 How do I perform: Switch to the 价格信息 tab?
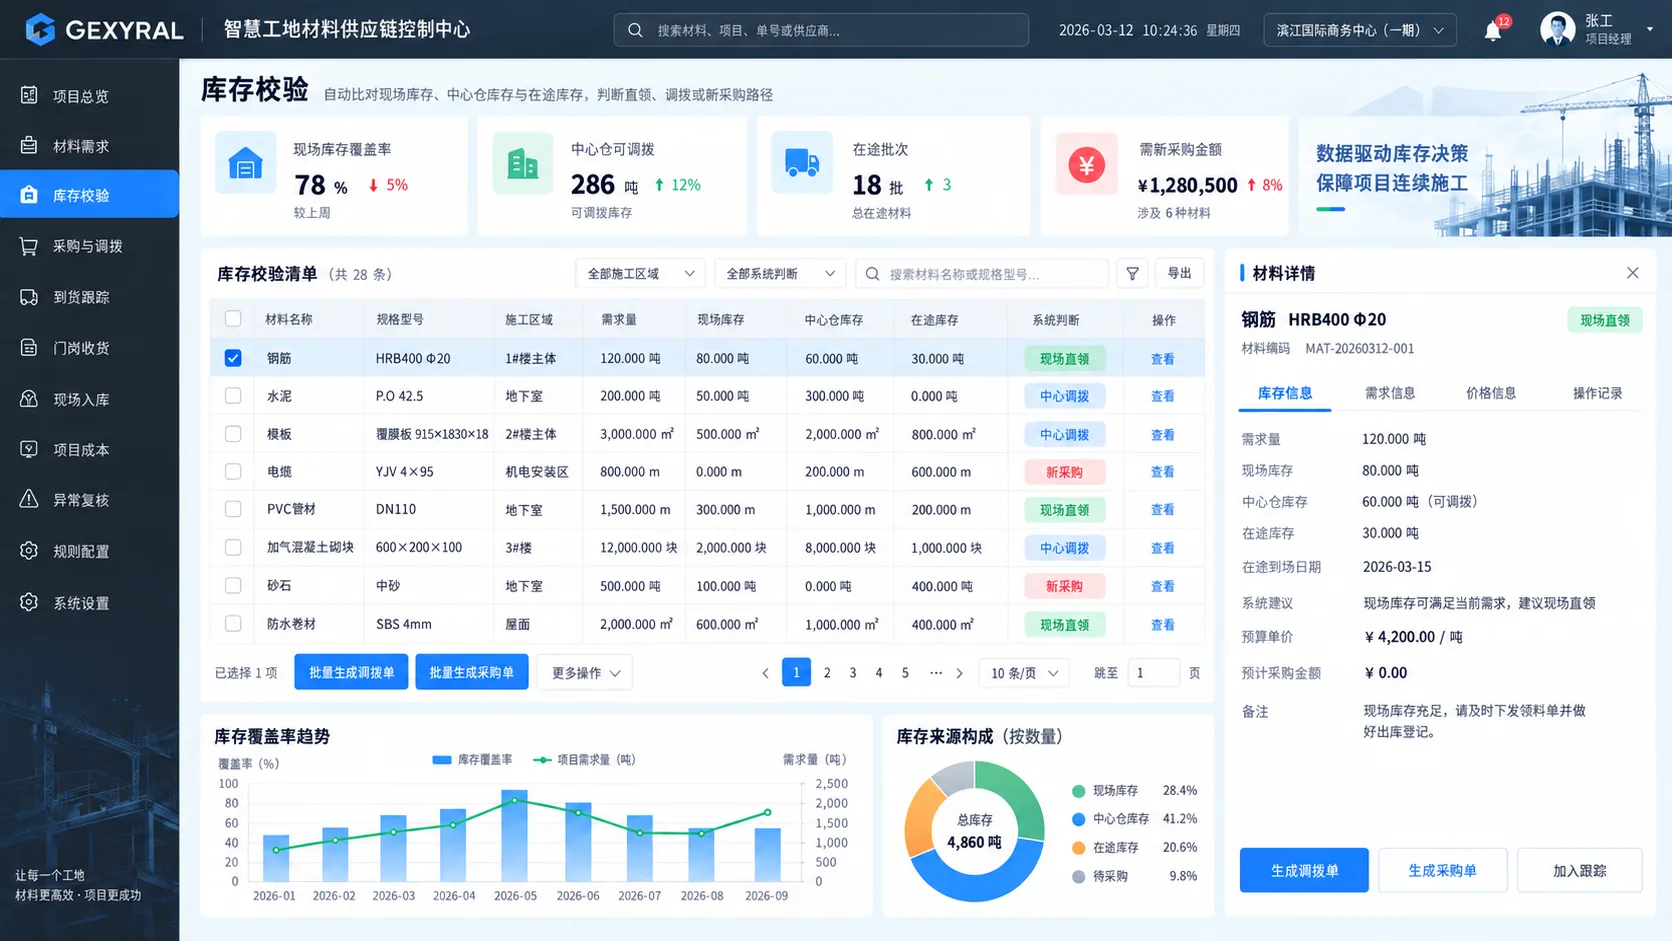1491,393
